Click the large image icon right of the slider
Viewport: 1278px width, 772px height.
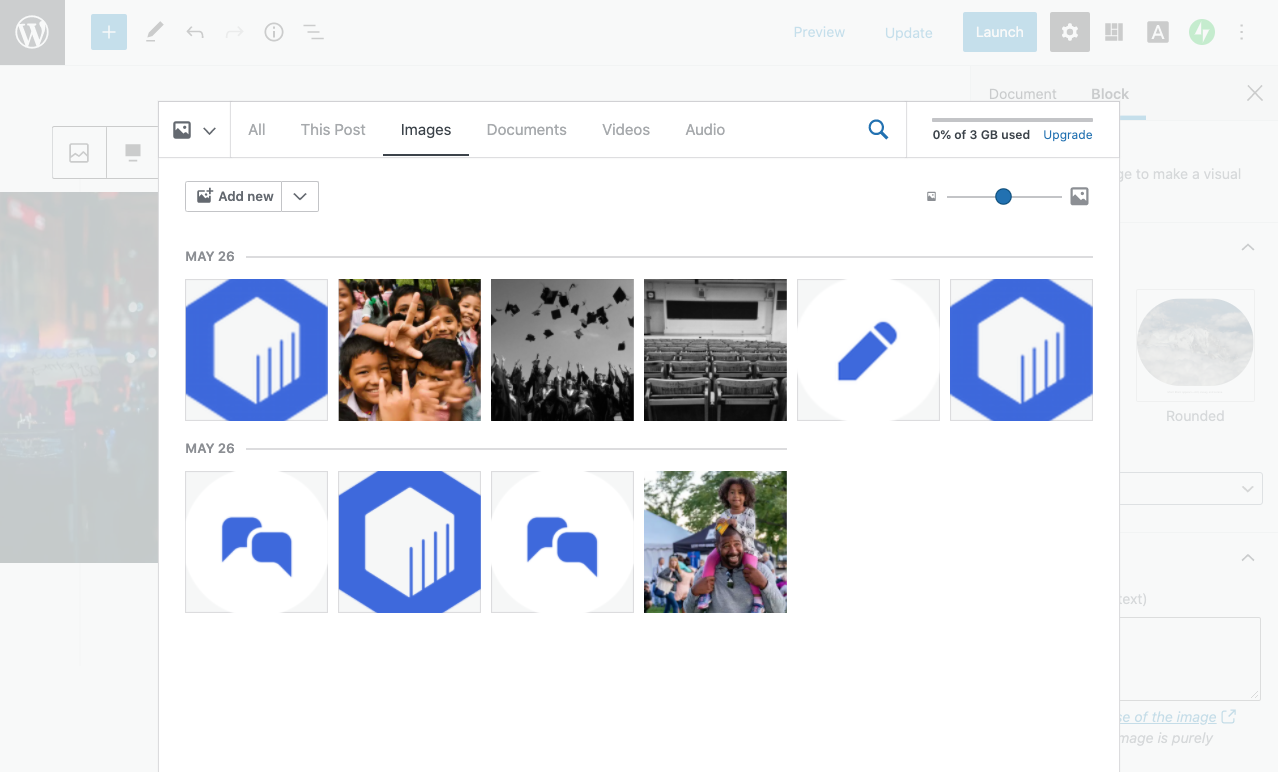click(1079, 197)
